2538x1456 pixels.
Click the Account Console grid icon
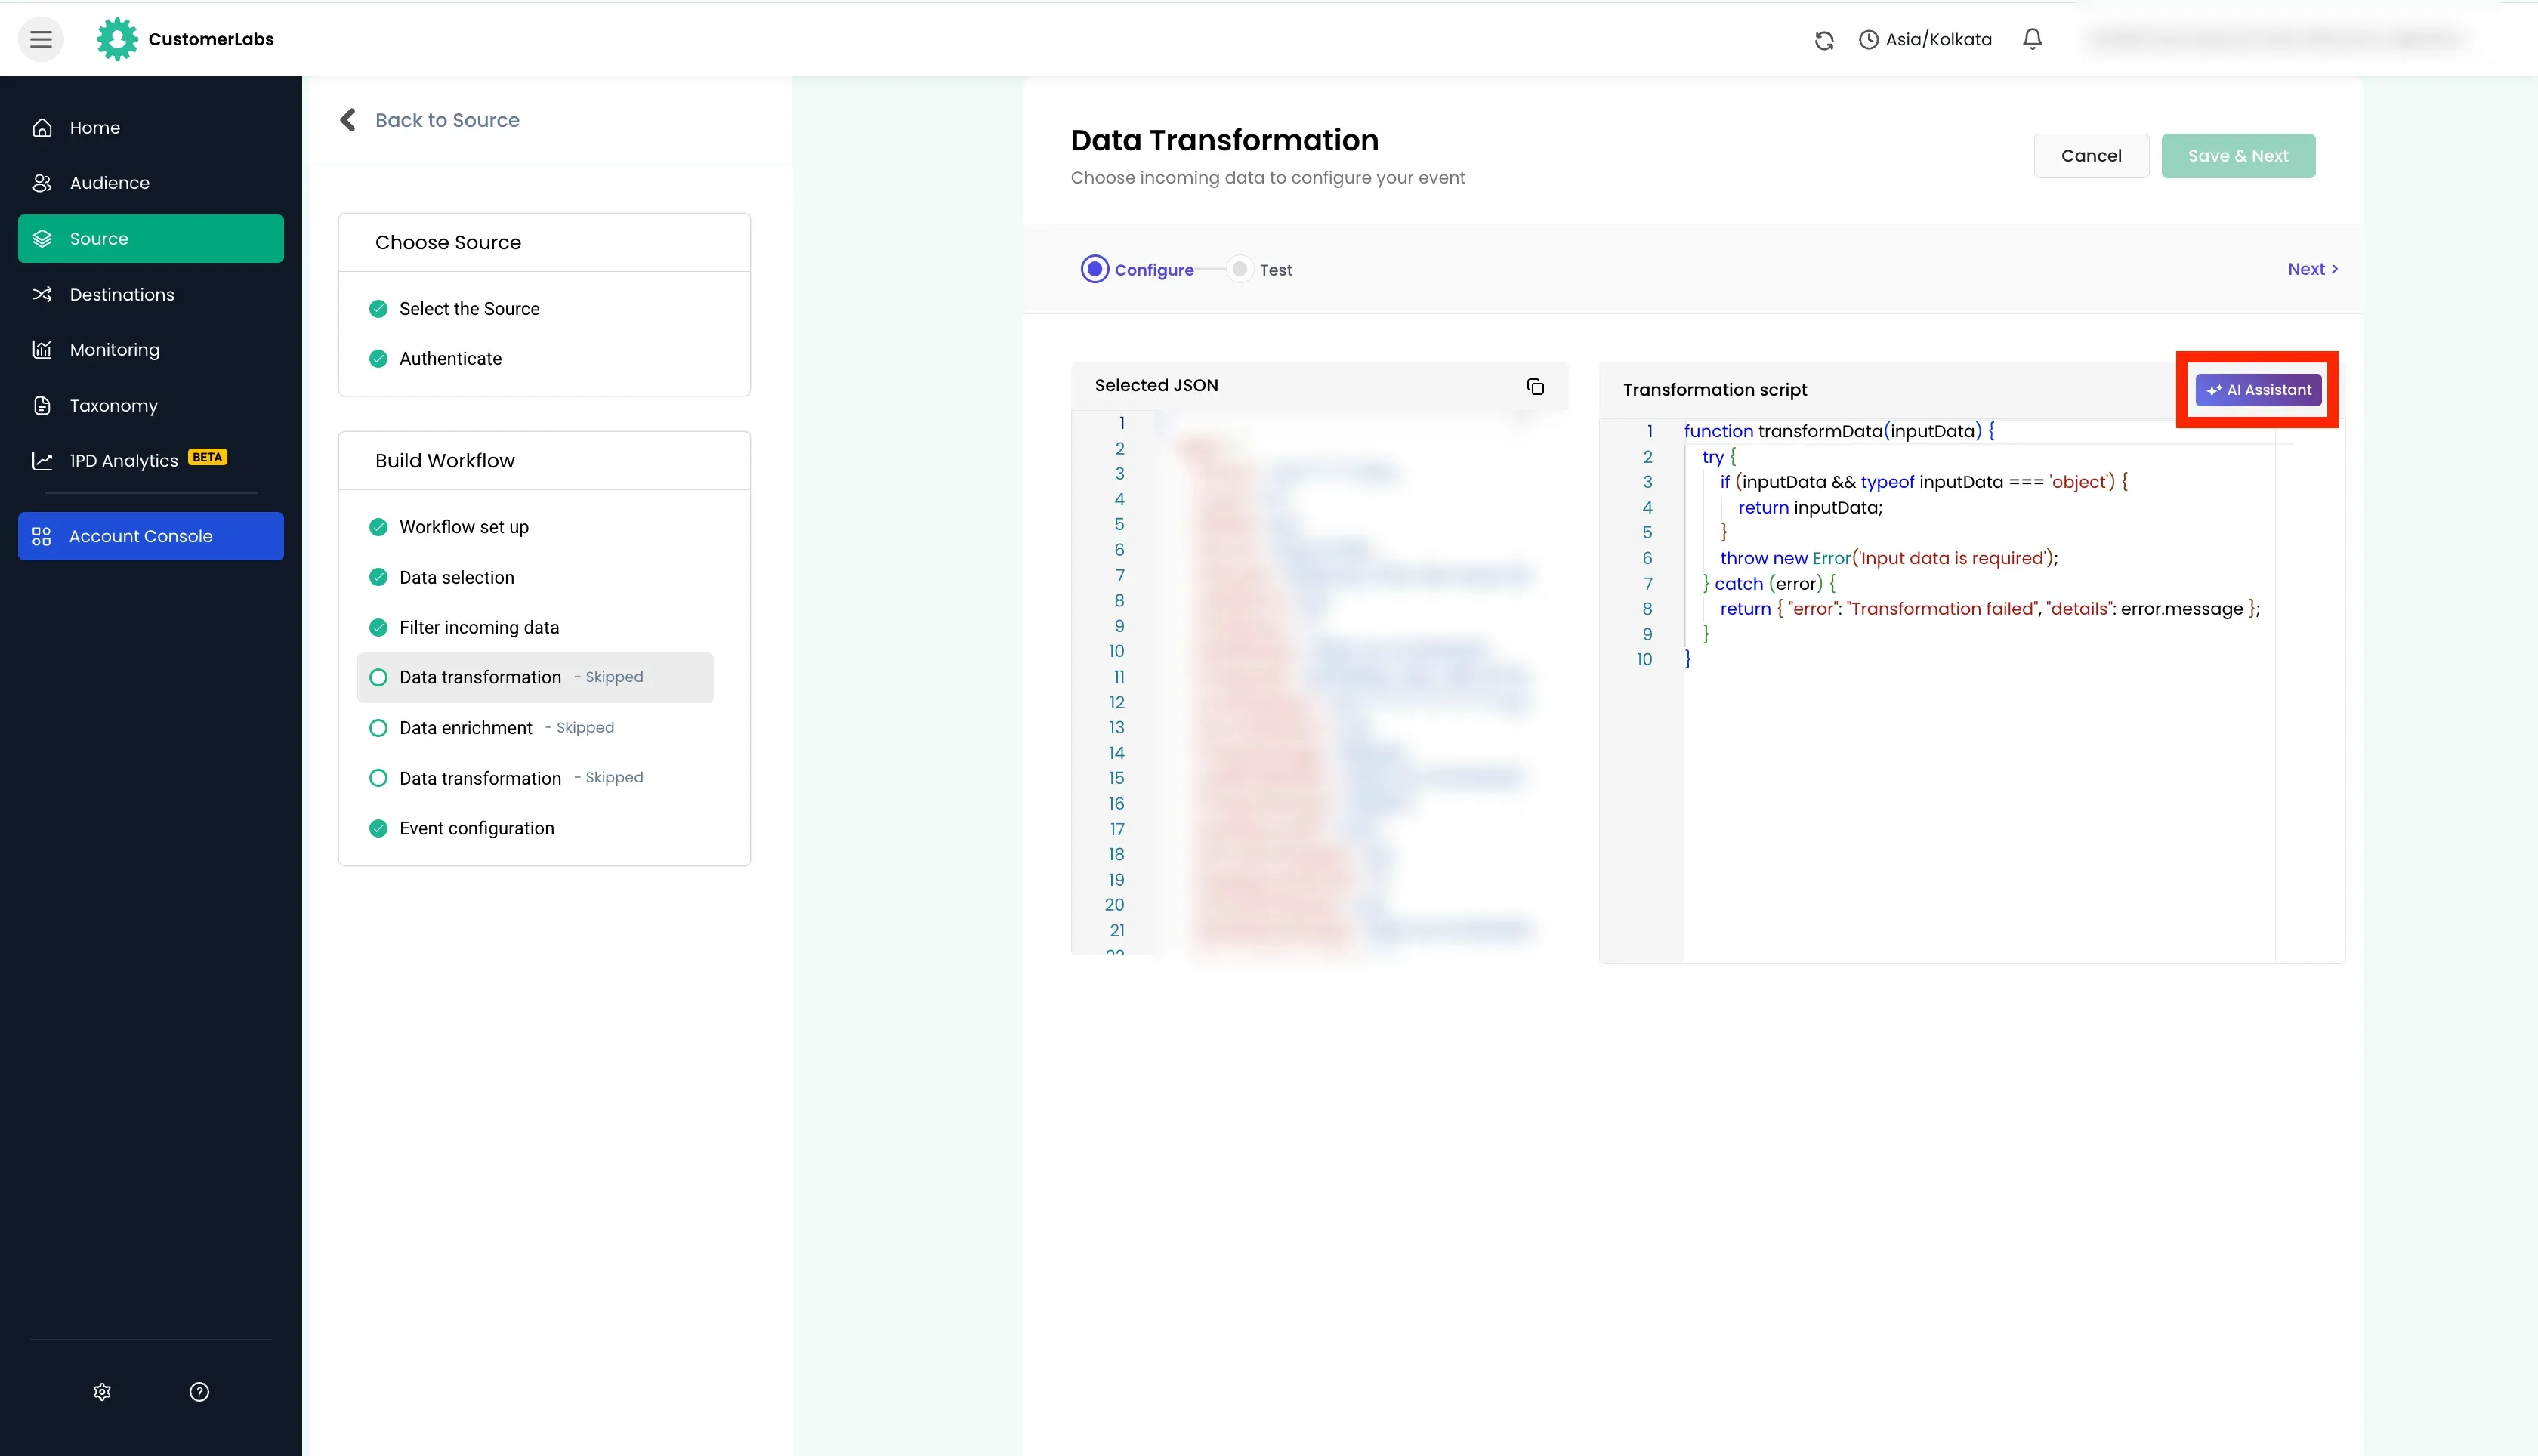click(42, 536)
